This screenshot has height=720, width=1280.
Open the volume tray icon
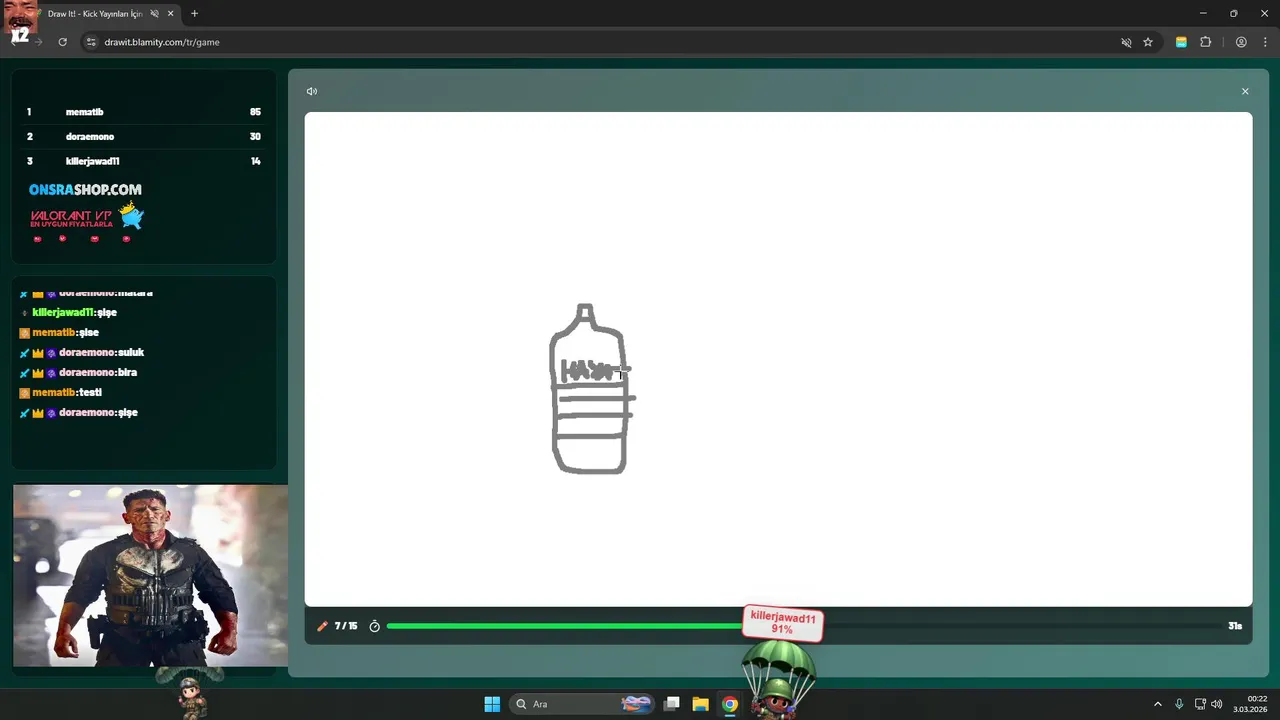(x=1217, y=704)
